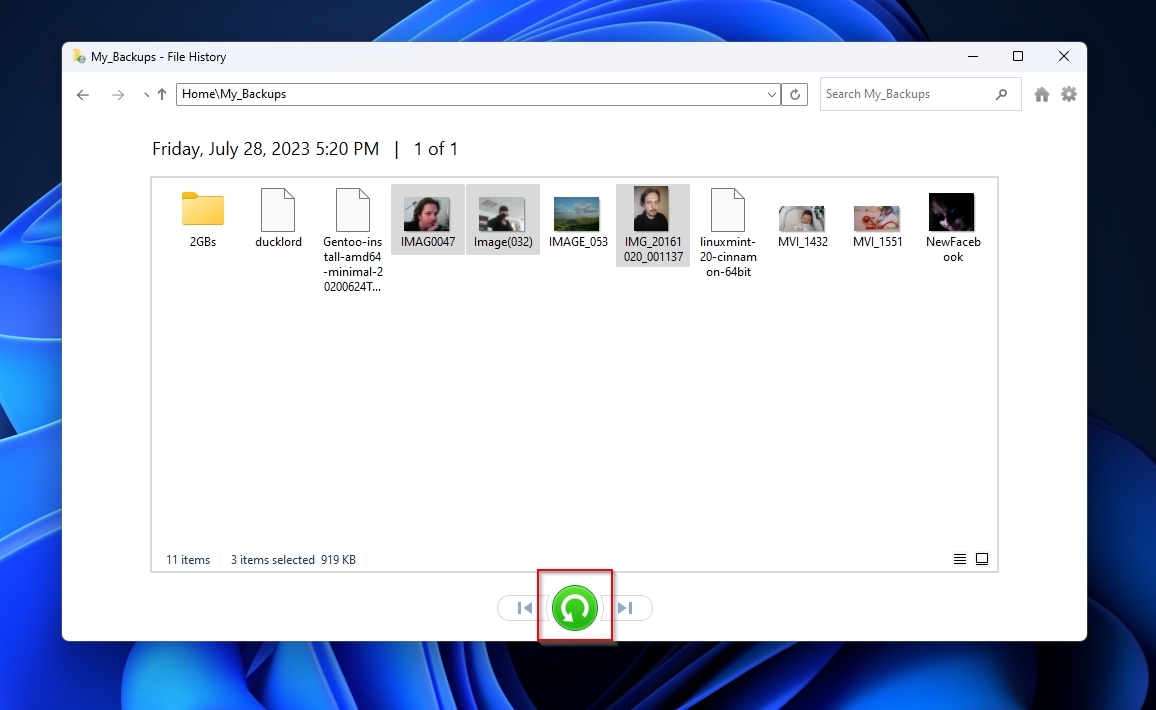Switch to details list view
This screenshot has width=1156, height=710.
click(959, 558)
